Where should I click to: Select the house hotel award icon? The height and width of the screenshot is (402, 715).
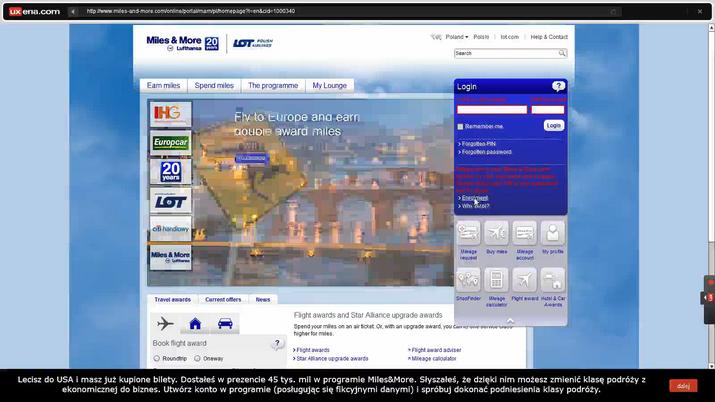(x=195, y=324)
